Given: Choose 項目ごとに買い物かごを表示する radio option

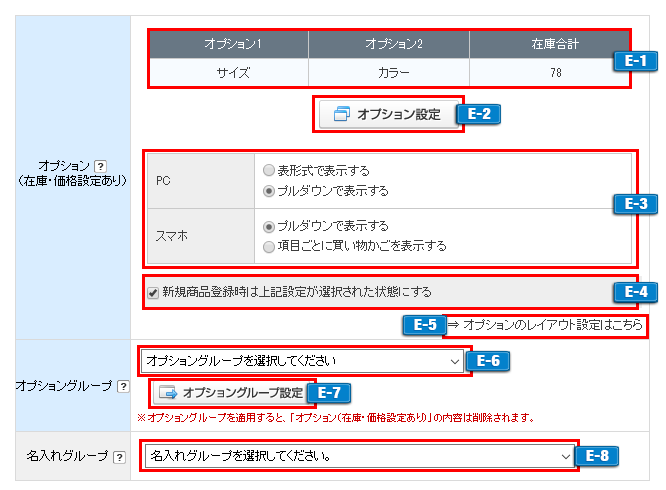Looking at the screenshot, I should pyautogui.click(x=268, y=245).
